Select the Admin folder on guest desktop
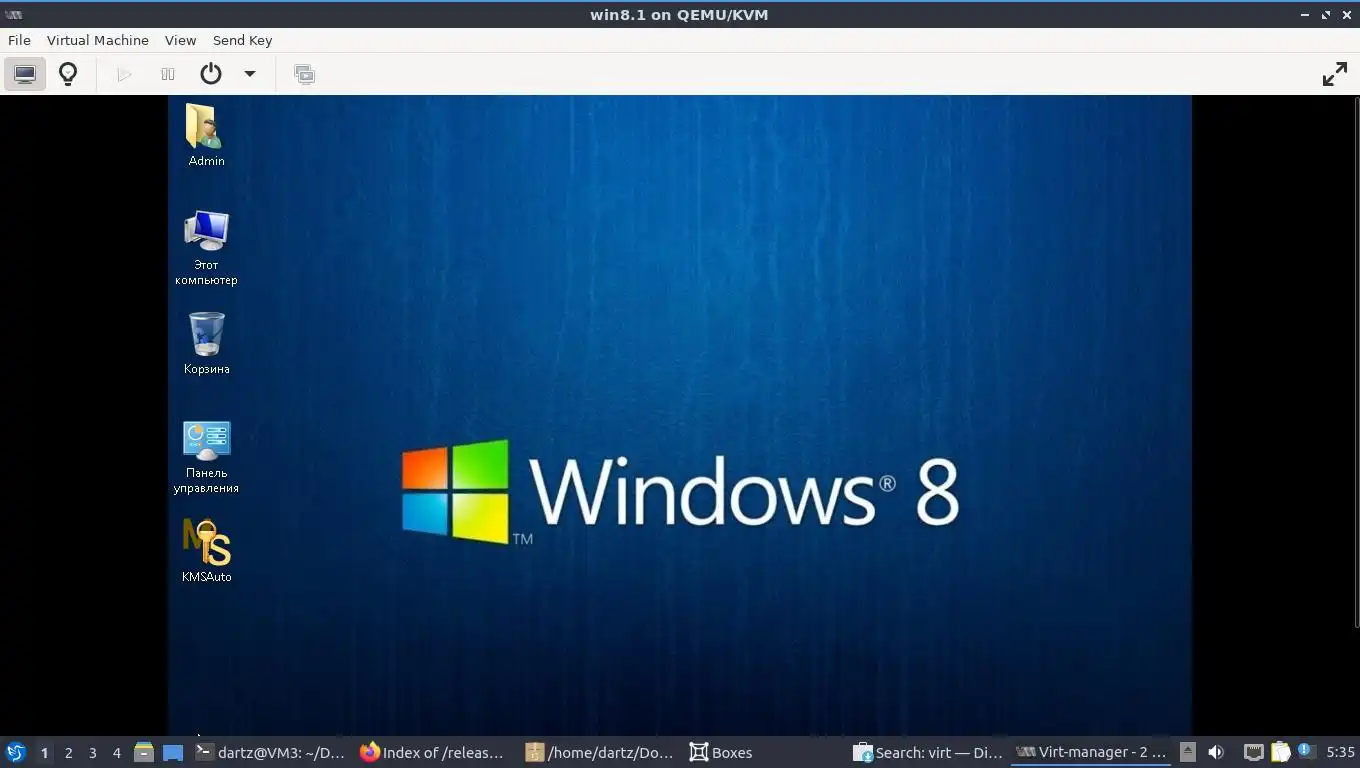Viewport: 1360px width, 768px height. point(206,135)
